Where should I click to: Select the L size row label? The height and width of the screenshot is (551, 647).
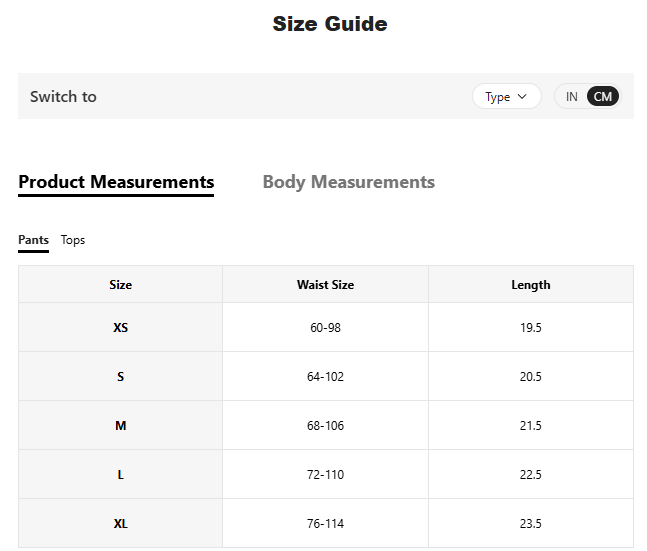coord(120,474)
